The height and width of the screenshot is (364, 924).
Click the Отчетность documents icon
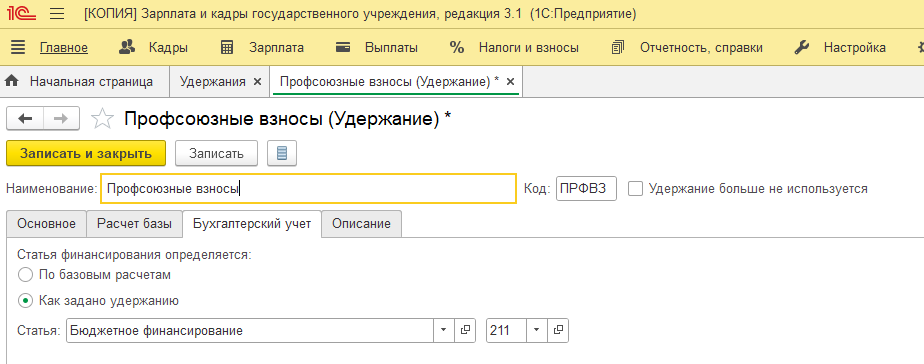[x=618, y=48]
